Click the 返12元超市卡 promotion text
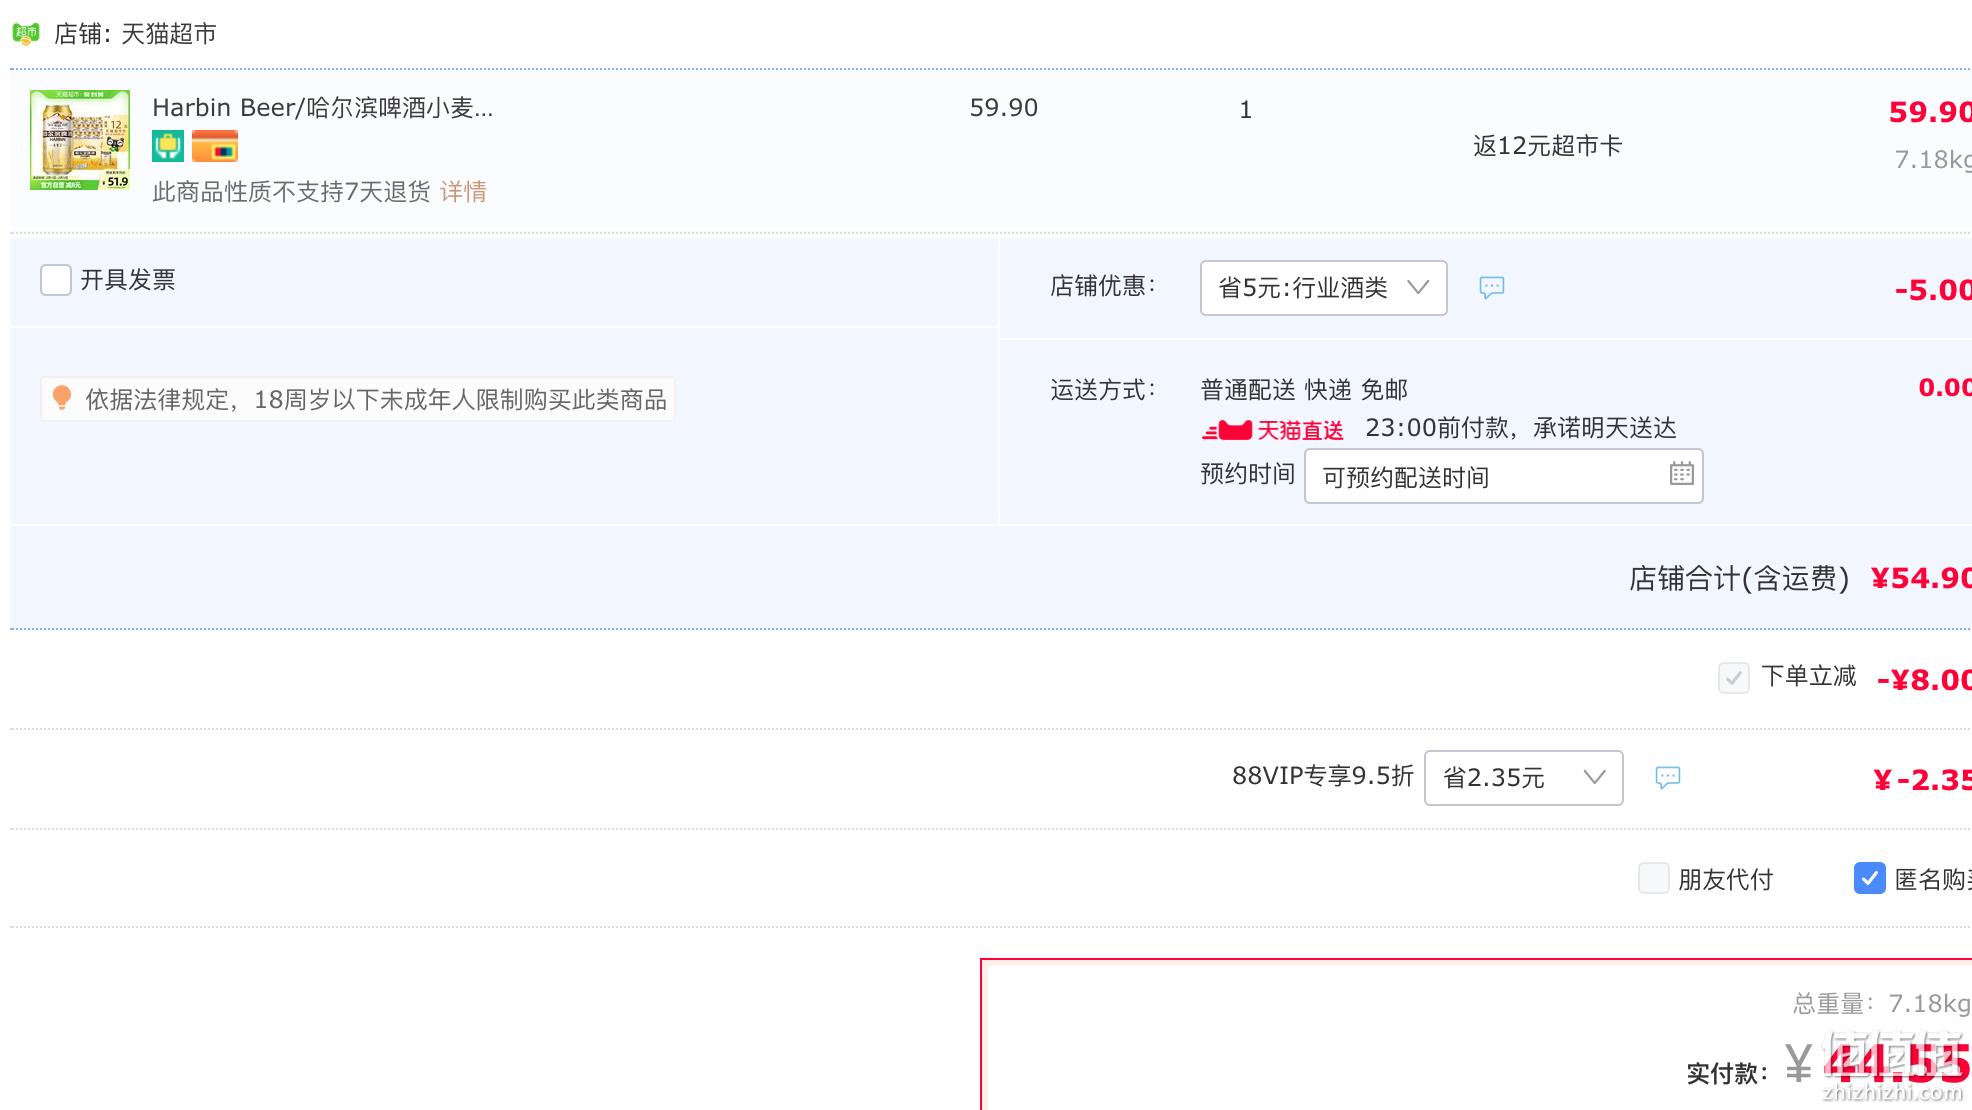This screenshot has height=1110, width=1972. (1547, 146)
